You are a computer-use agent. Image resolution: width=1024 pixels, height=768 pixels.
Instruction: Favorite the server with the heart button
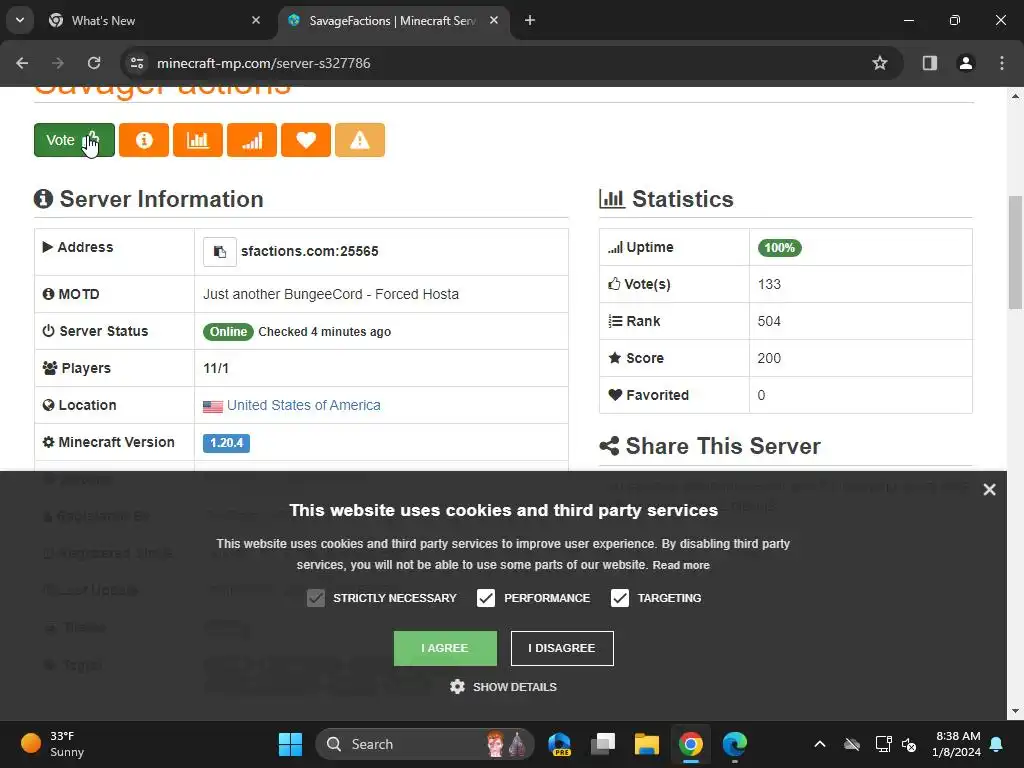(x=306, y=140)
